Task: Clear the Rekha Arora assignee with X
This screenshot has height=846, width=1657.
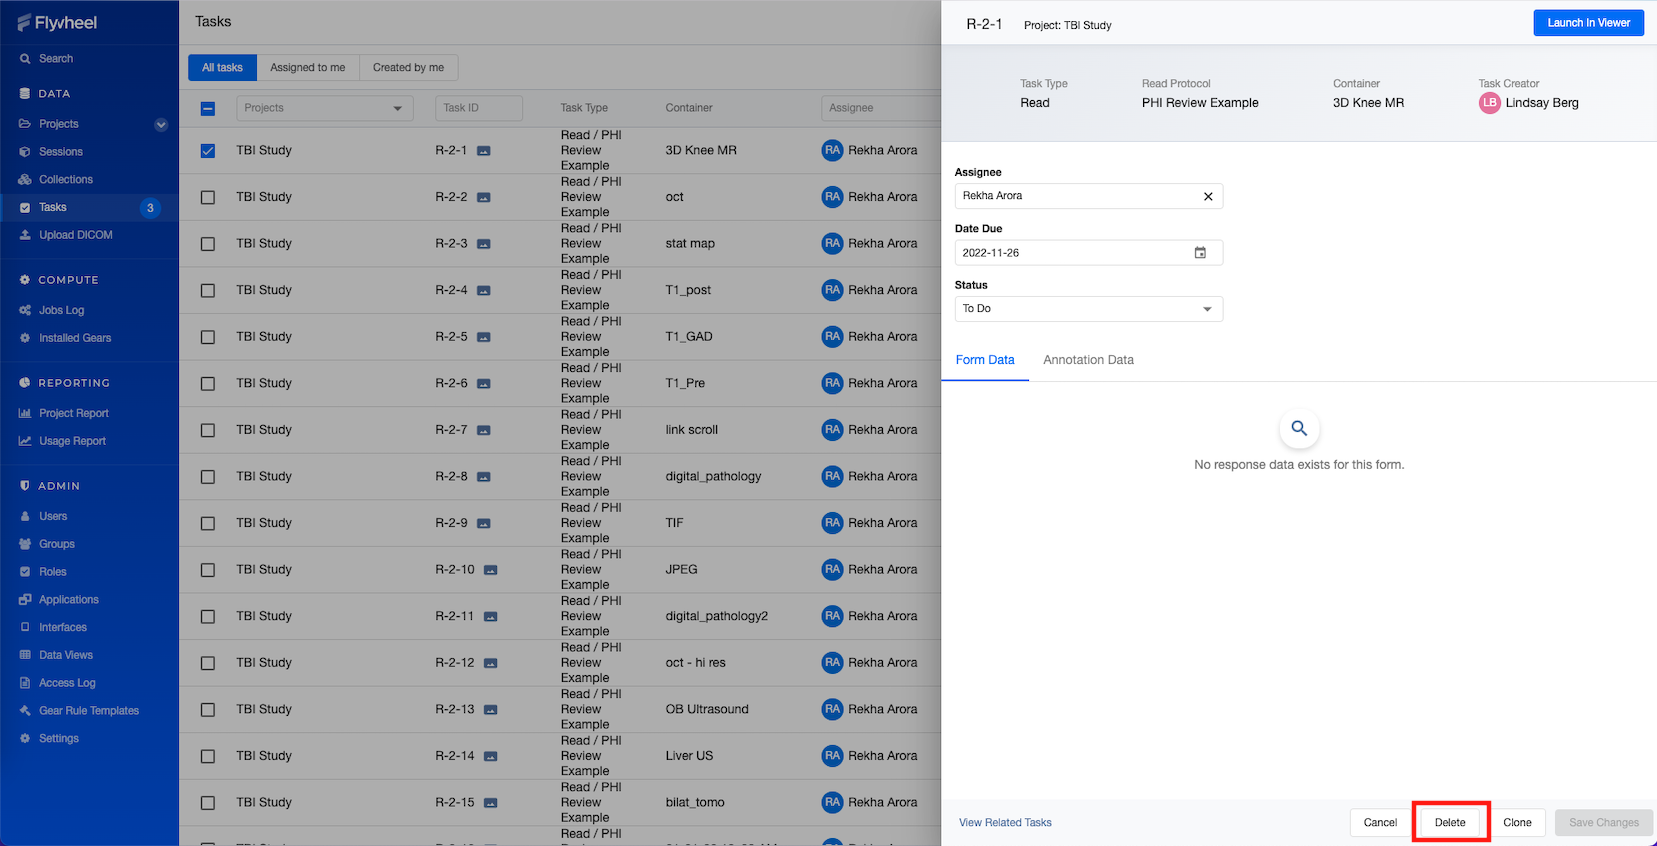Action: (1208, 197)
